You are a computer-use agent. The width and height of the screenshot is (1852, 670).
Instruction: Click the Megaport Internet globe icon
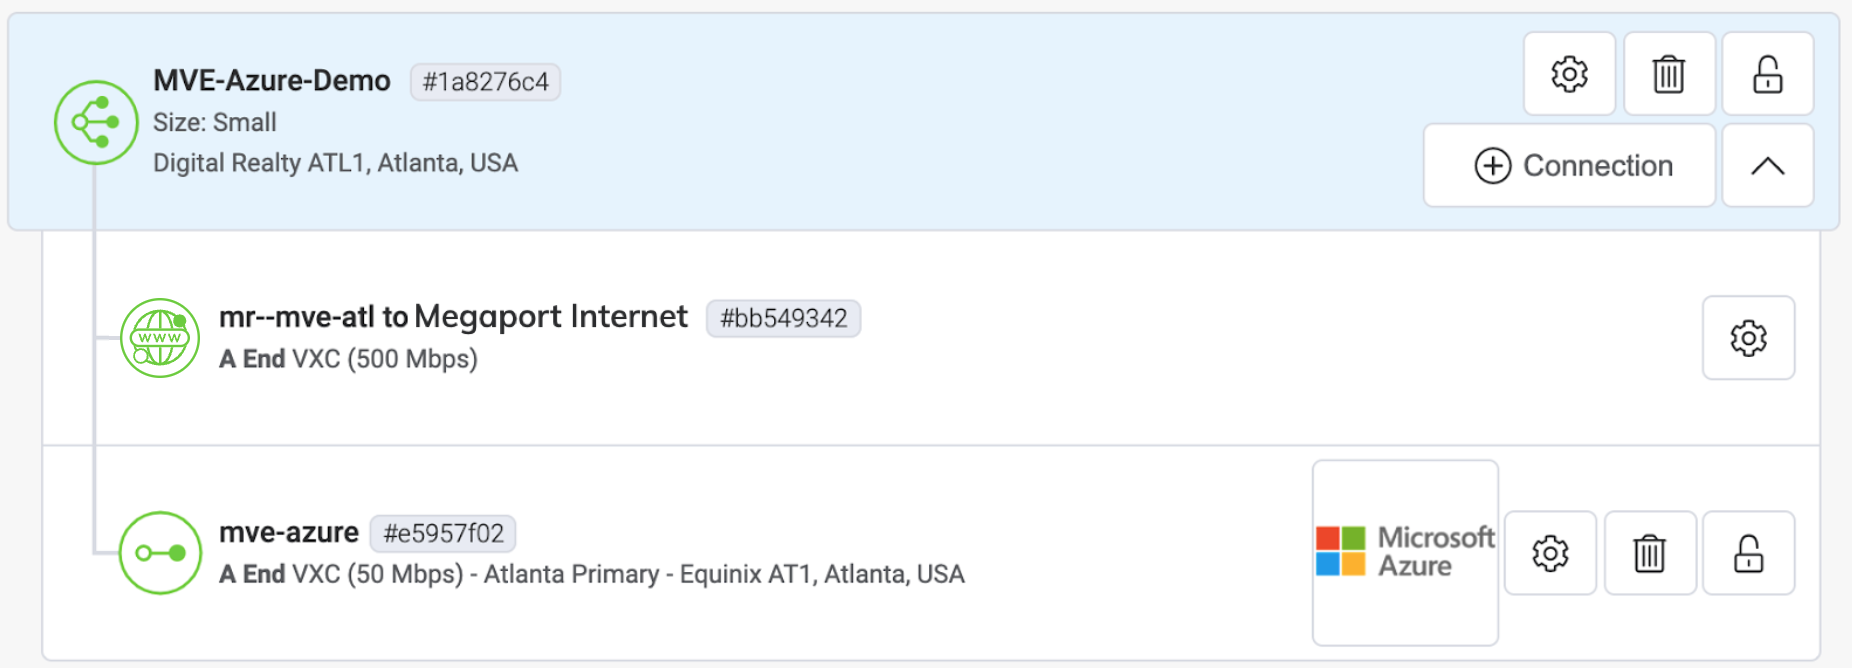pyautogui.click(x=160, y=338)
